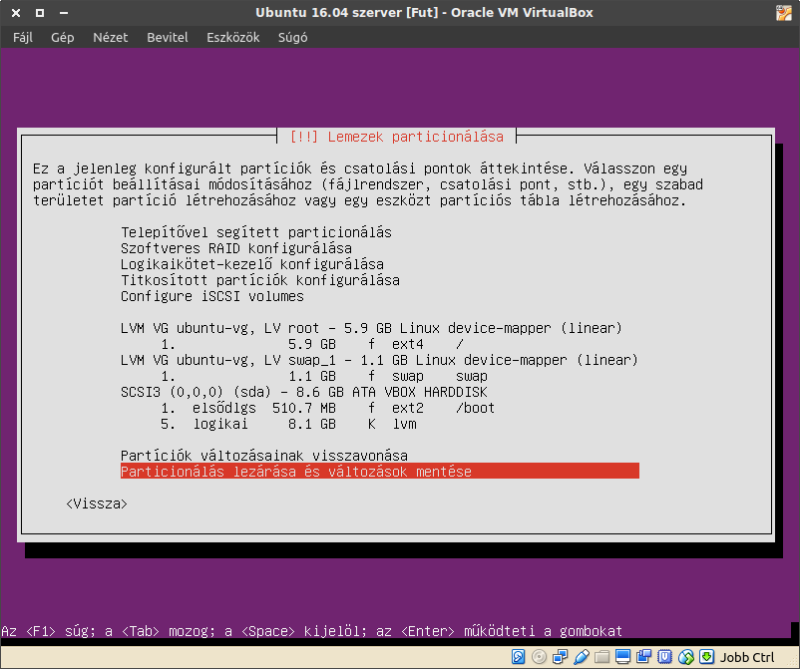Image resolution: width=800 pixels, height=669 pixels.
Task: Choose Configure iSCSI volumes
Action: click(x=212, y=296)
